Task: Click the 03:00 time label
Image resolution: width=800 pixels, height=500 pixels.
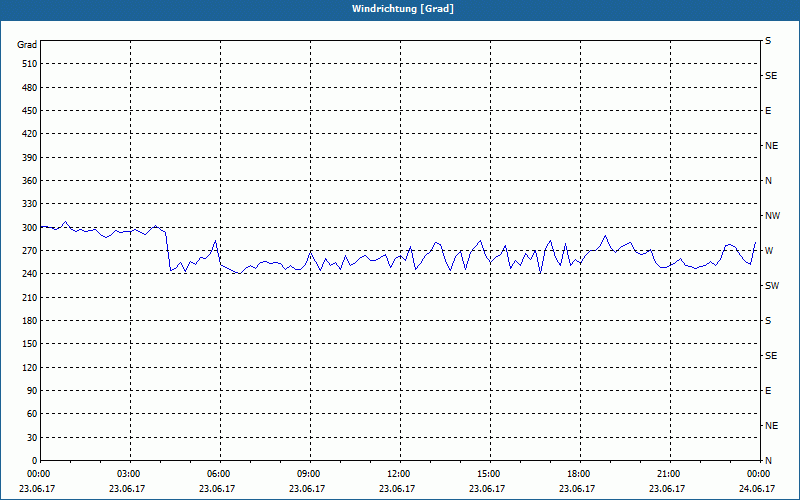Action: [128, 474]
